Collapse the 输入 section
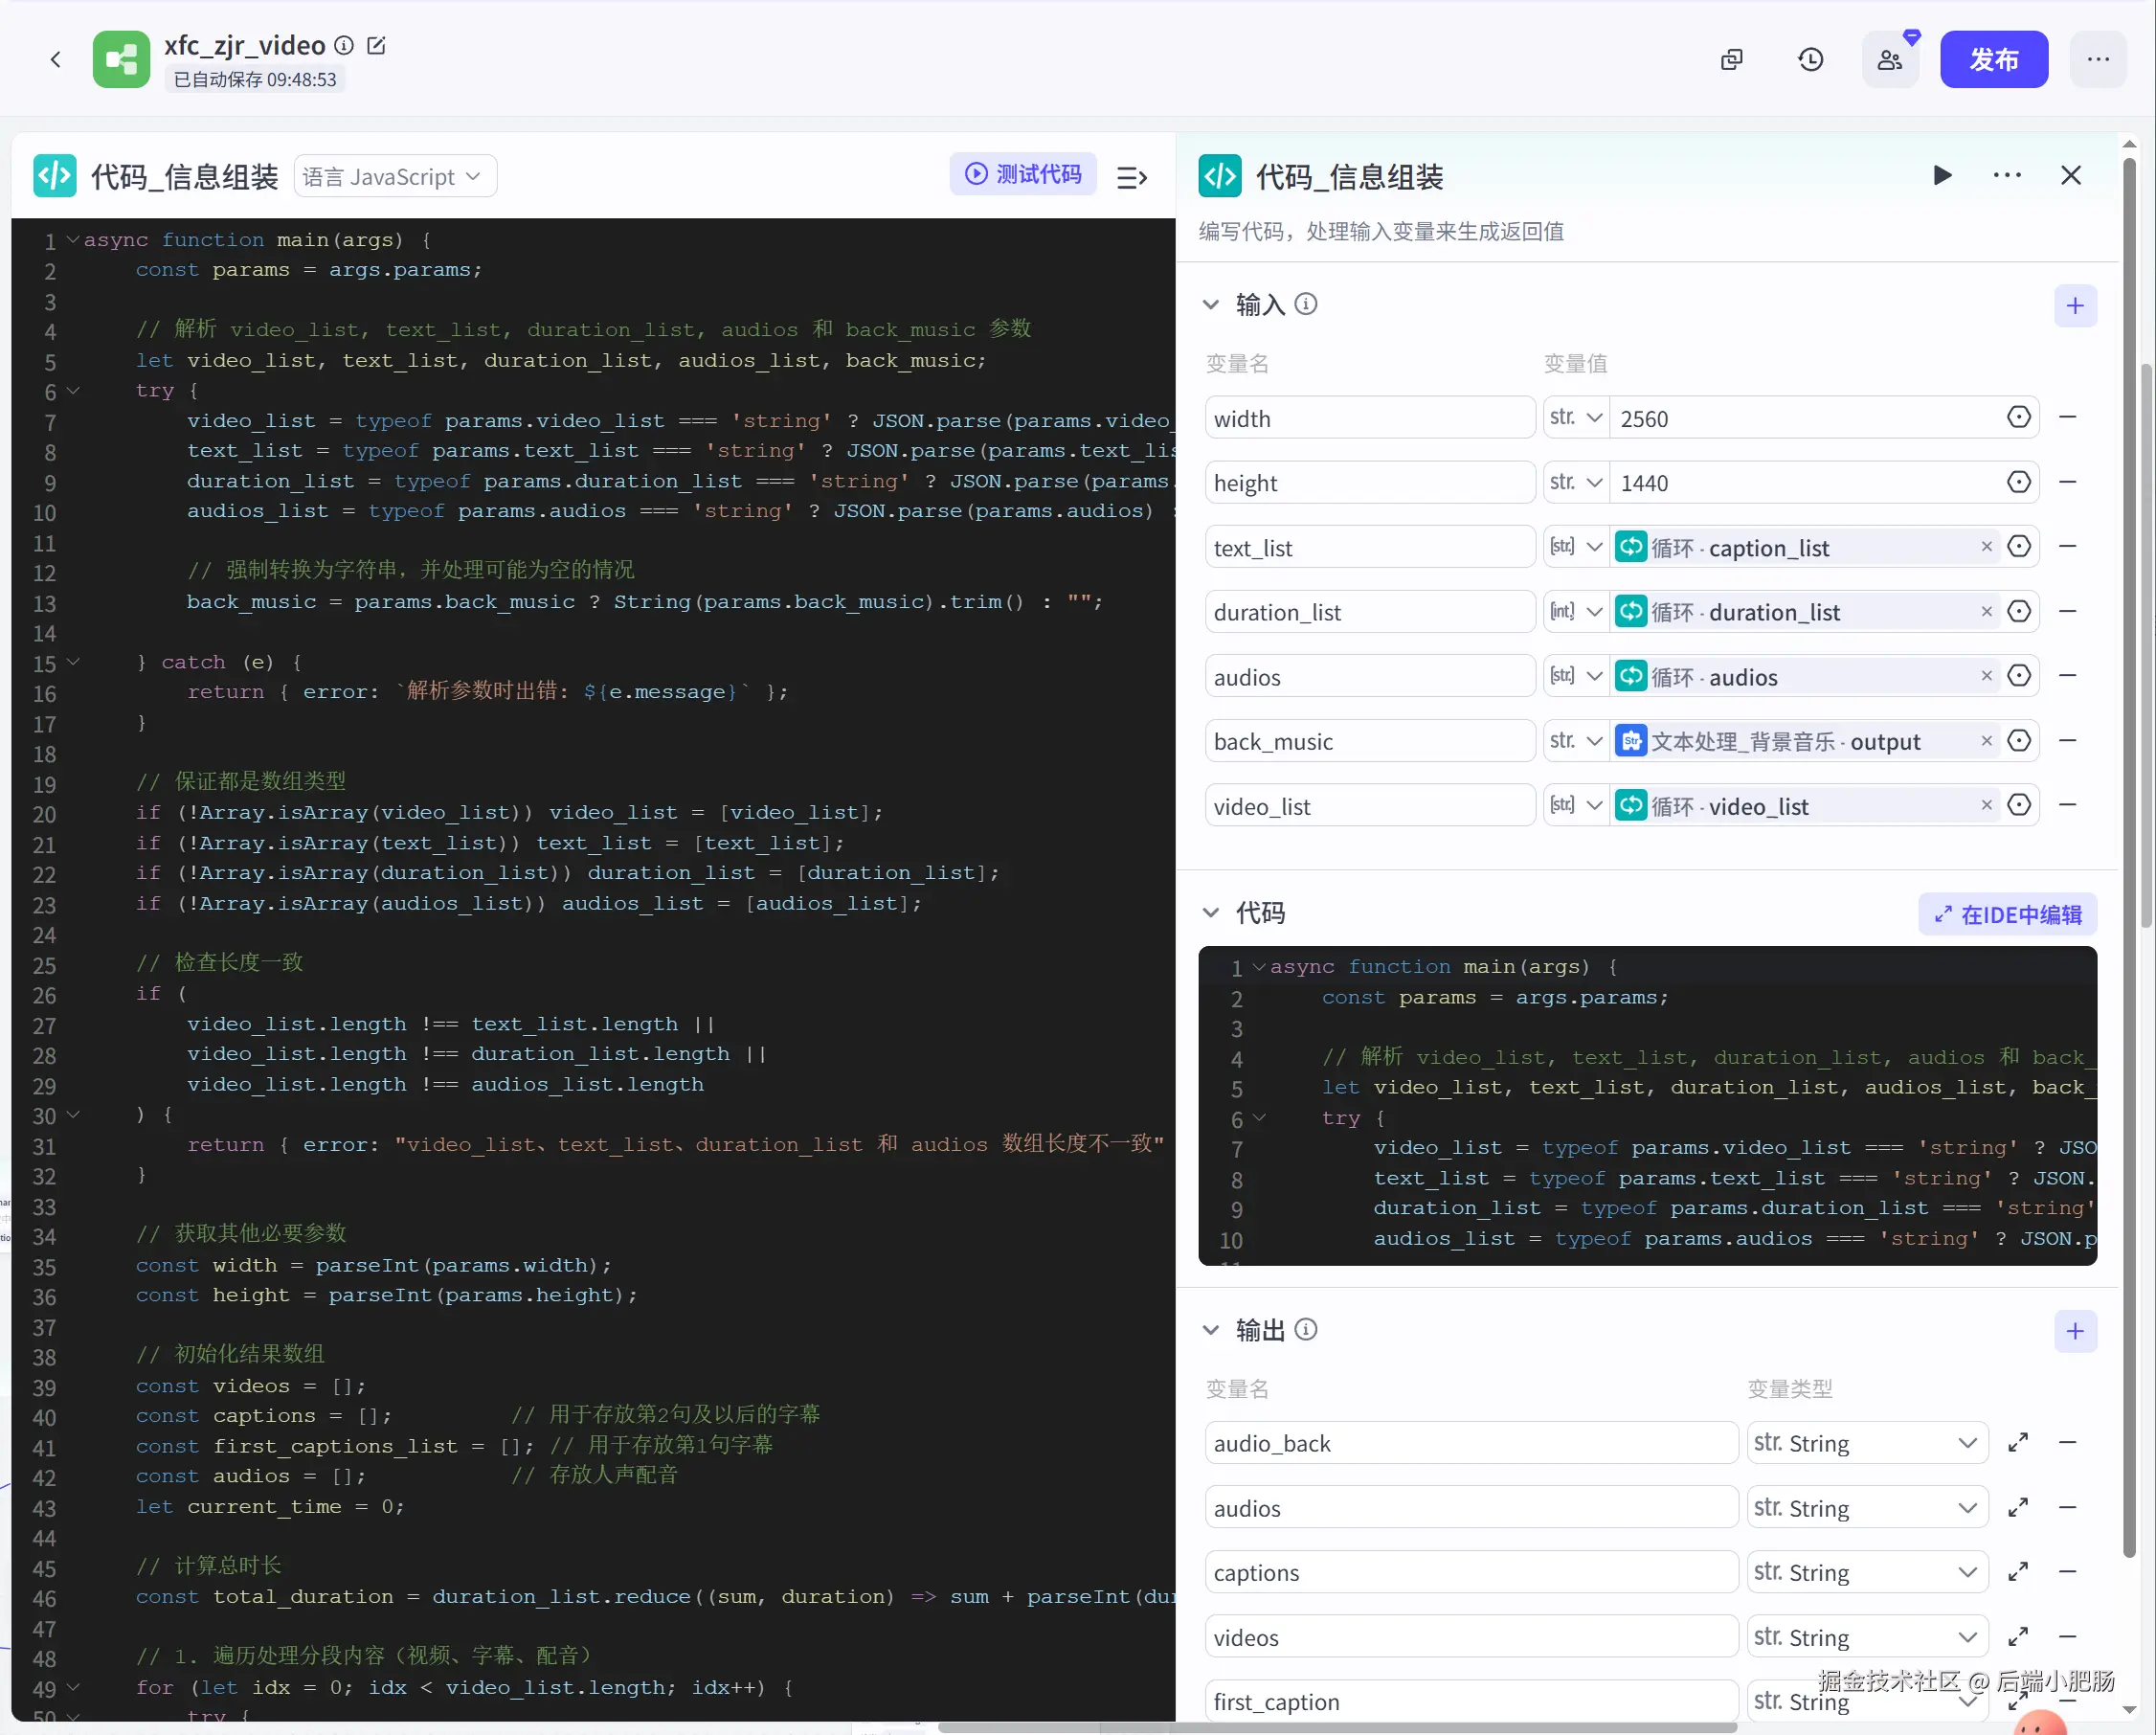The image size is (2156, 1735). pos(1210,304)
